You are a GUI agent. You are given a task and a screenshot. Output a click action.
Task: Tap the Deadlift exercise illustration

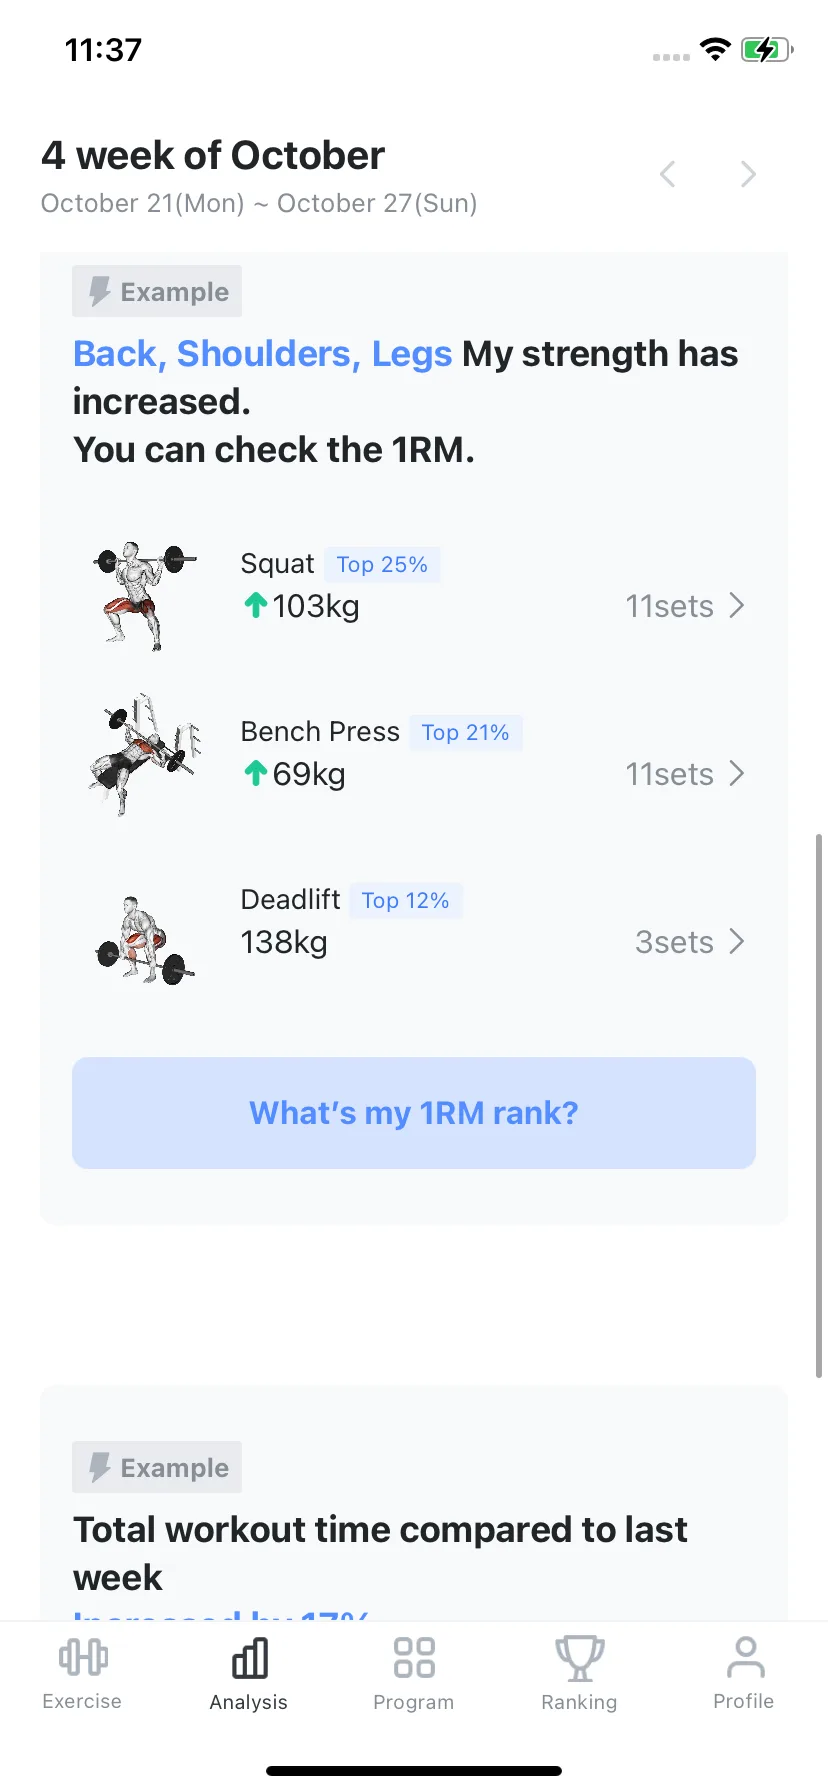click(x=144, y=940)
